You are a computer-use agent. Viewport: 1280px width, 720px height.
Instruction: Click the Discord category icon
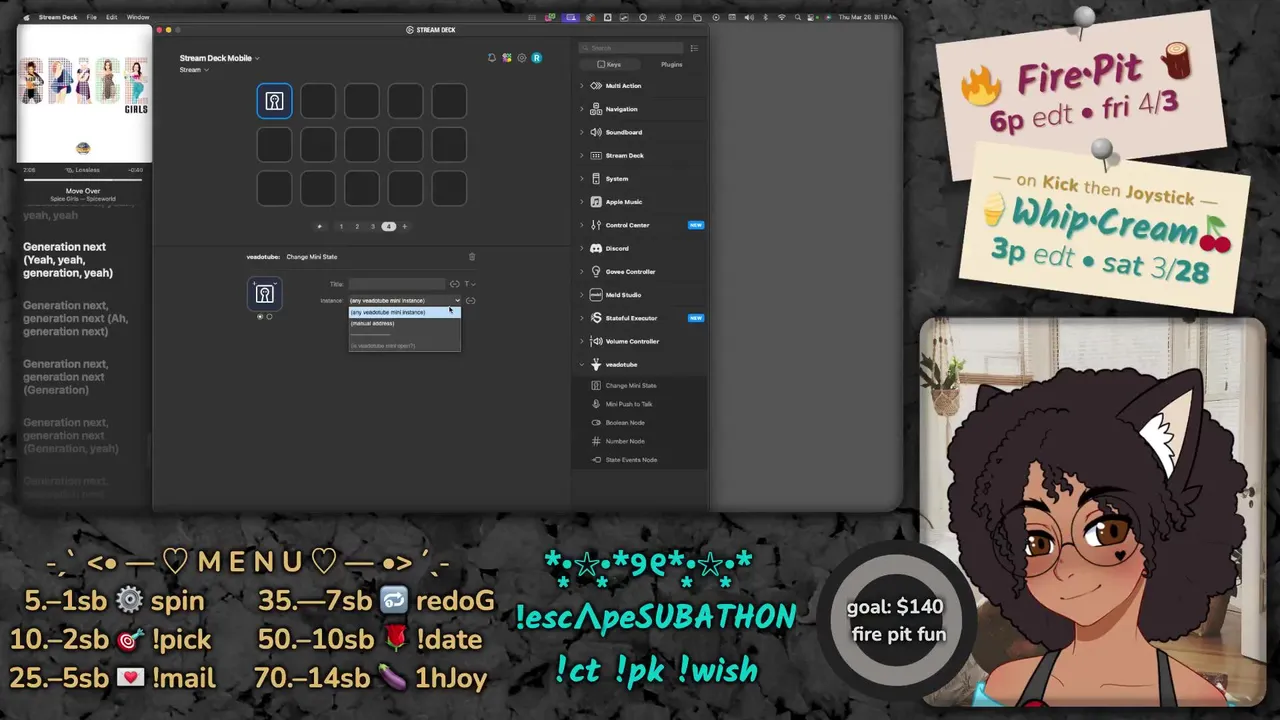pos(596,248)
